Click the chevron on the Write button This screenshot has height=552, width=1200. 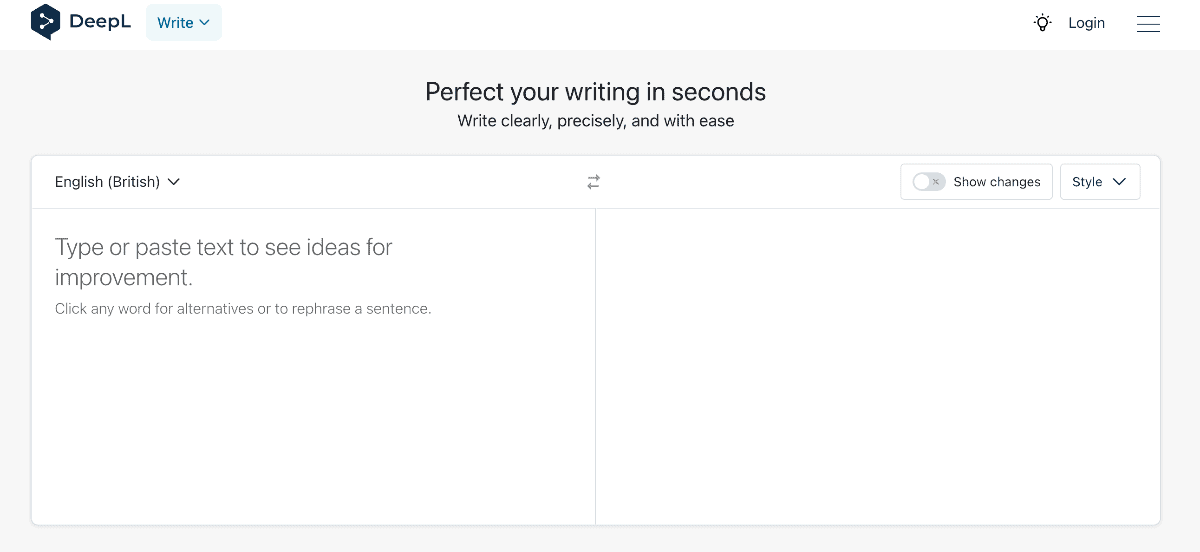tap(205, 23)
